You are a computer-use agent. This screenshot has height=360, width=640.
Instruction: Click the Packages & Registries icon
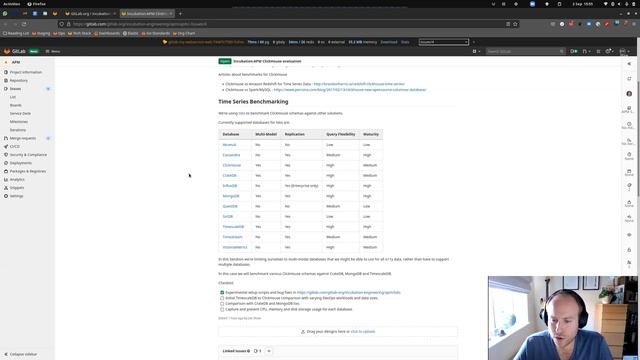click(x=6, y=171)
